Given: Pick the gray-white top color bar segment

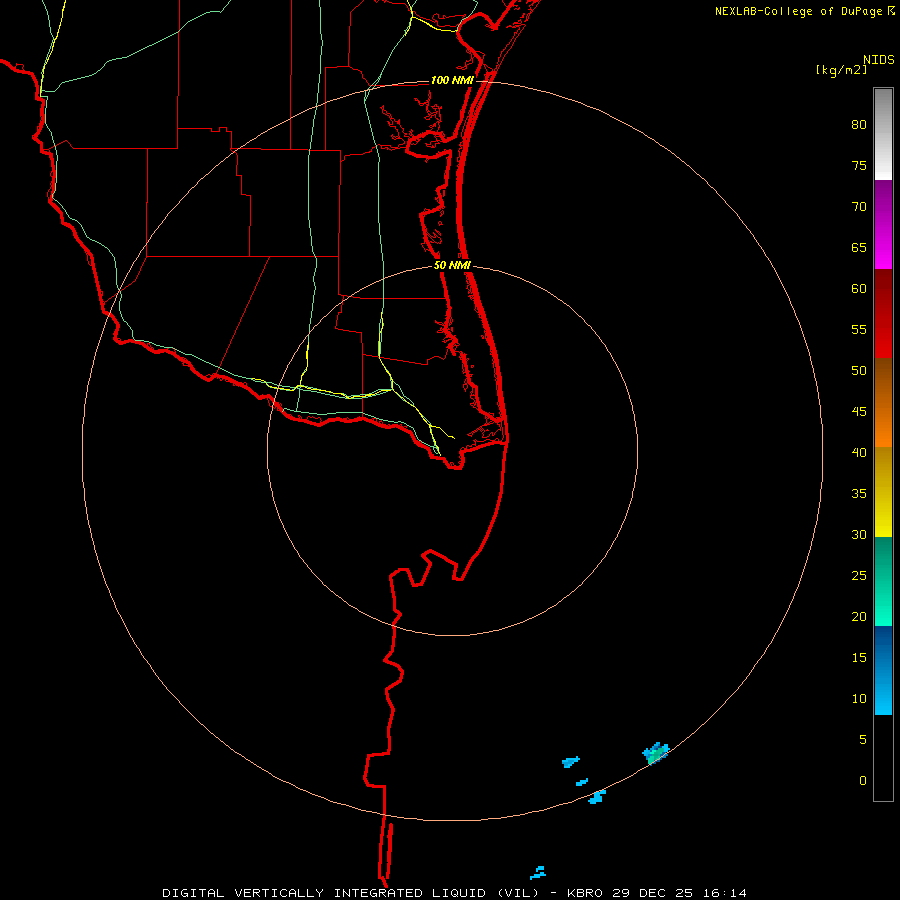Looking at the screenshot, I should tap(883, 134).
